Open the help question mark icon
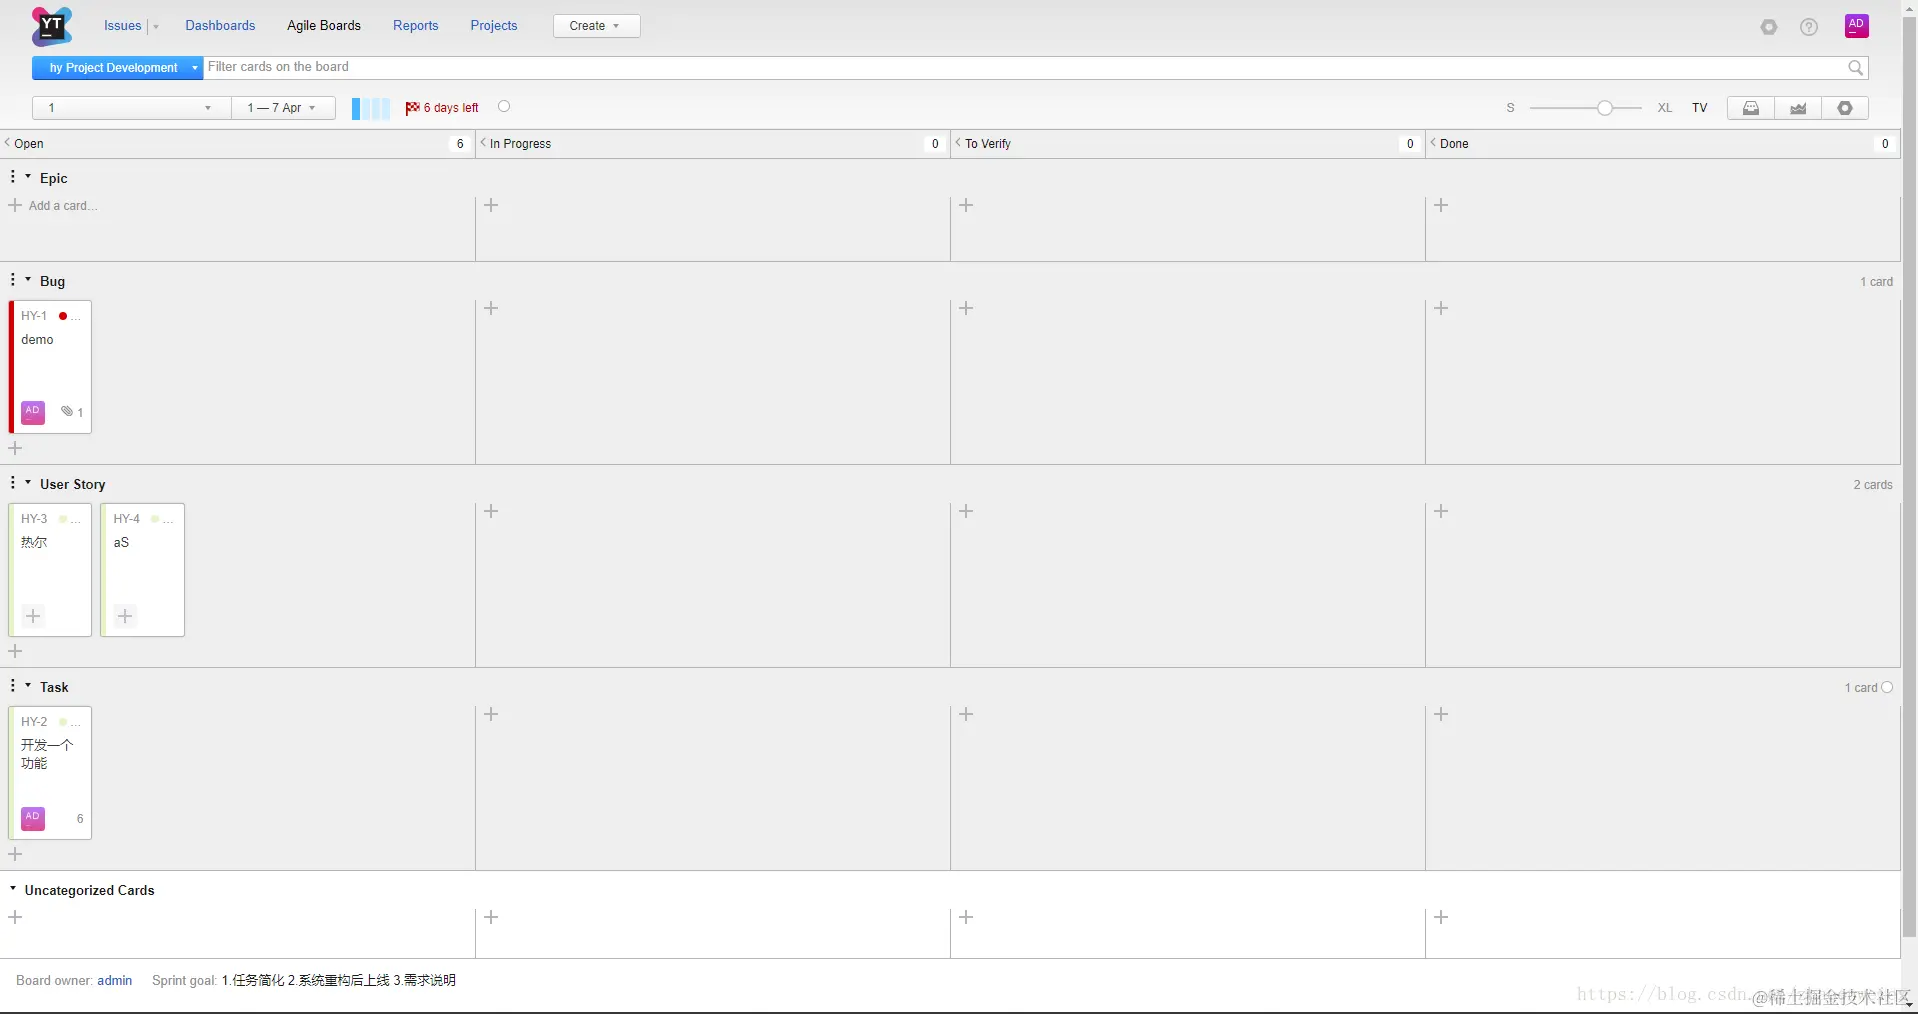This screenshot has width=1918, height=1014. [1809, 27]
